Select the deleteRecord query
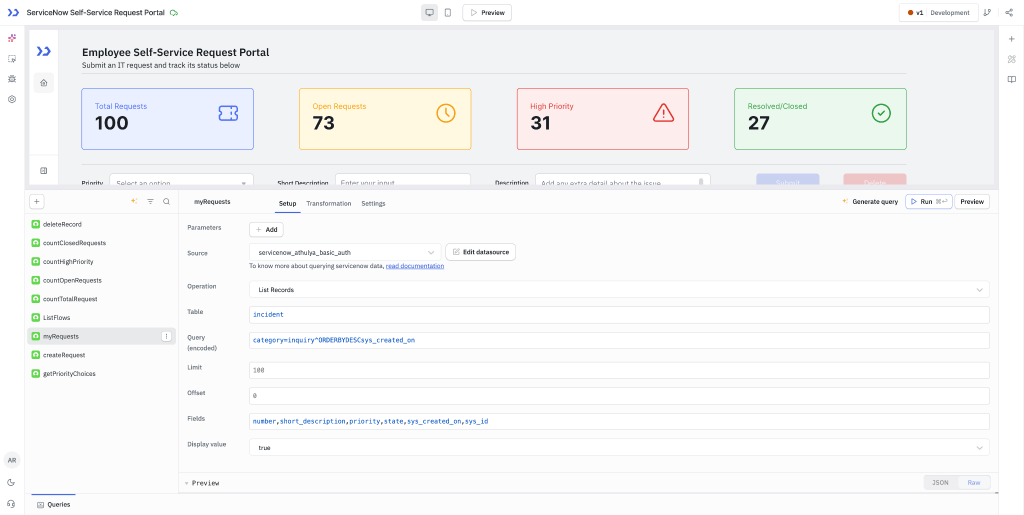 pyautogui.click(x=101, y=224)
